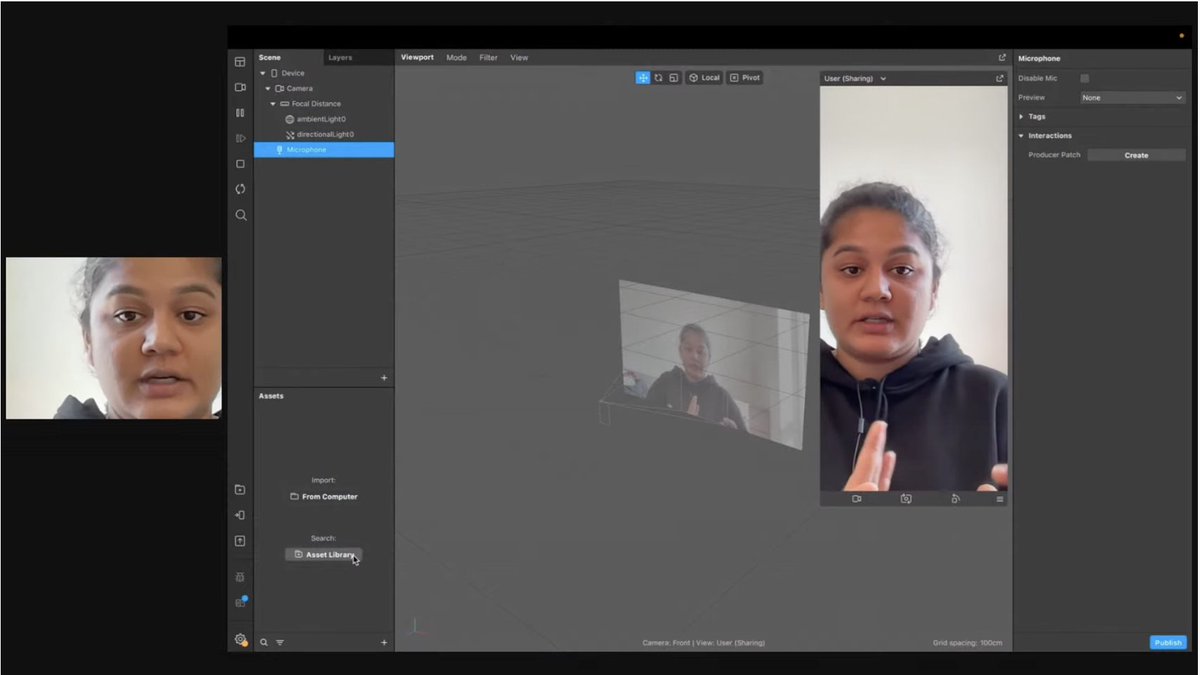This screenshot has width=1200, height=675.
Task: Switch to the Layers tab
Action: tap(340, 58)
